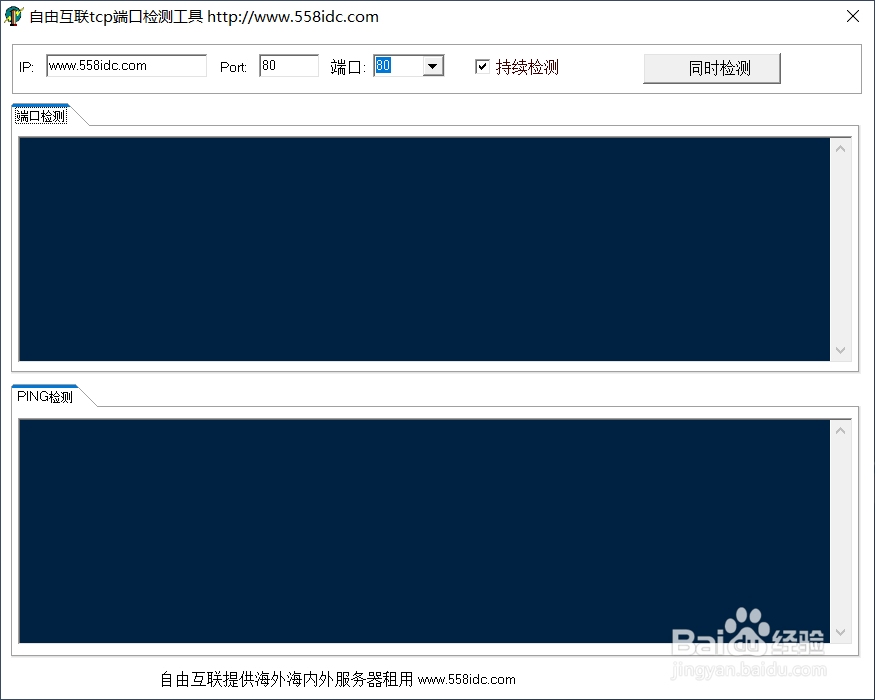875x700 pixels.
Task: Click the Port field showing 80
Action: (289, 66)
